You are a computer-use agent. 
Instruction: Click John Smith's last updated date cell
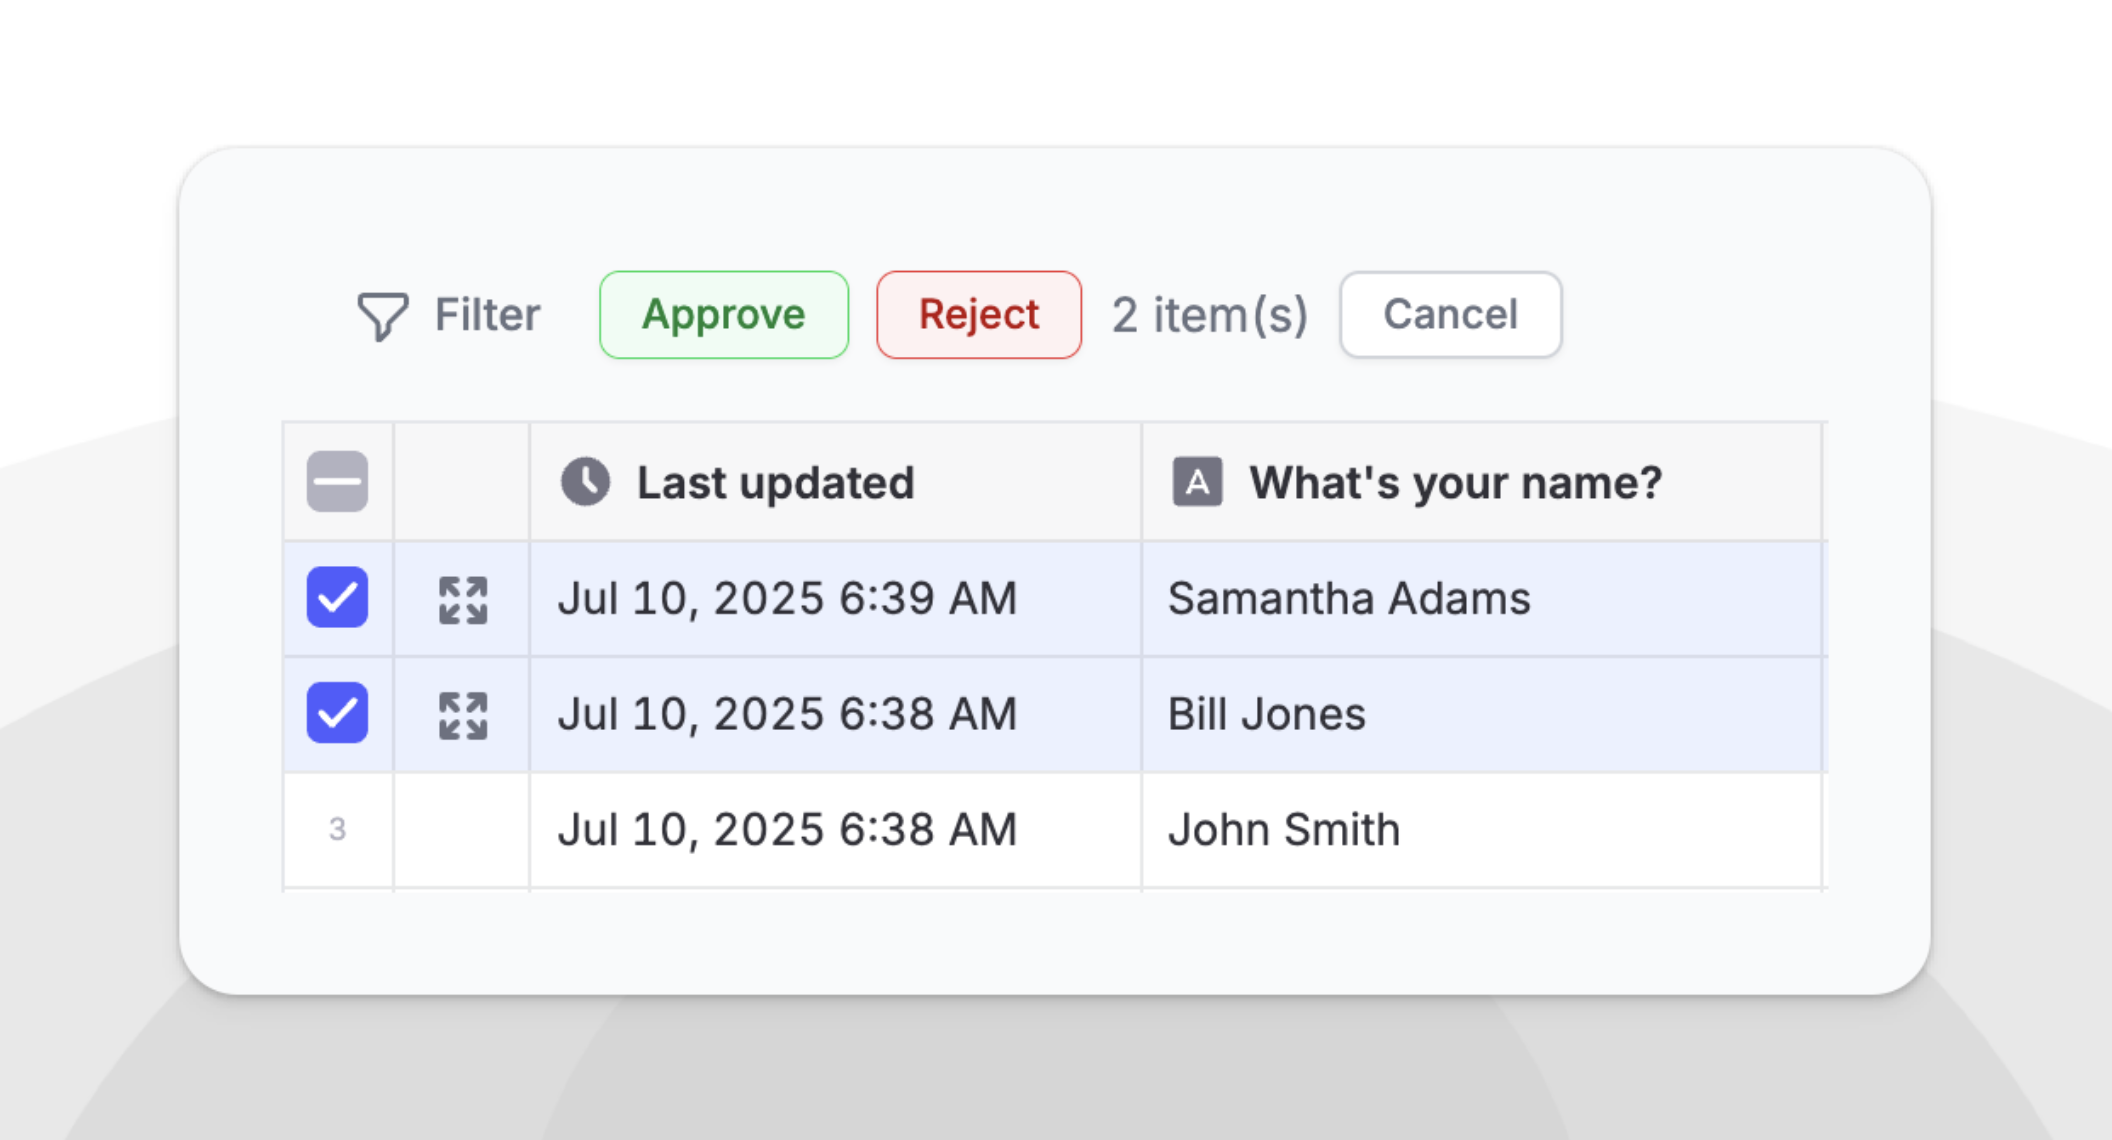coord(787,830)
